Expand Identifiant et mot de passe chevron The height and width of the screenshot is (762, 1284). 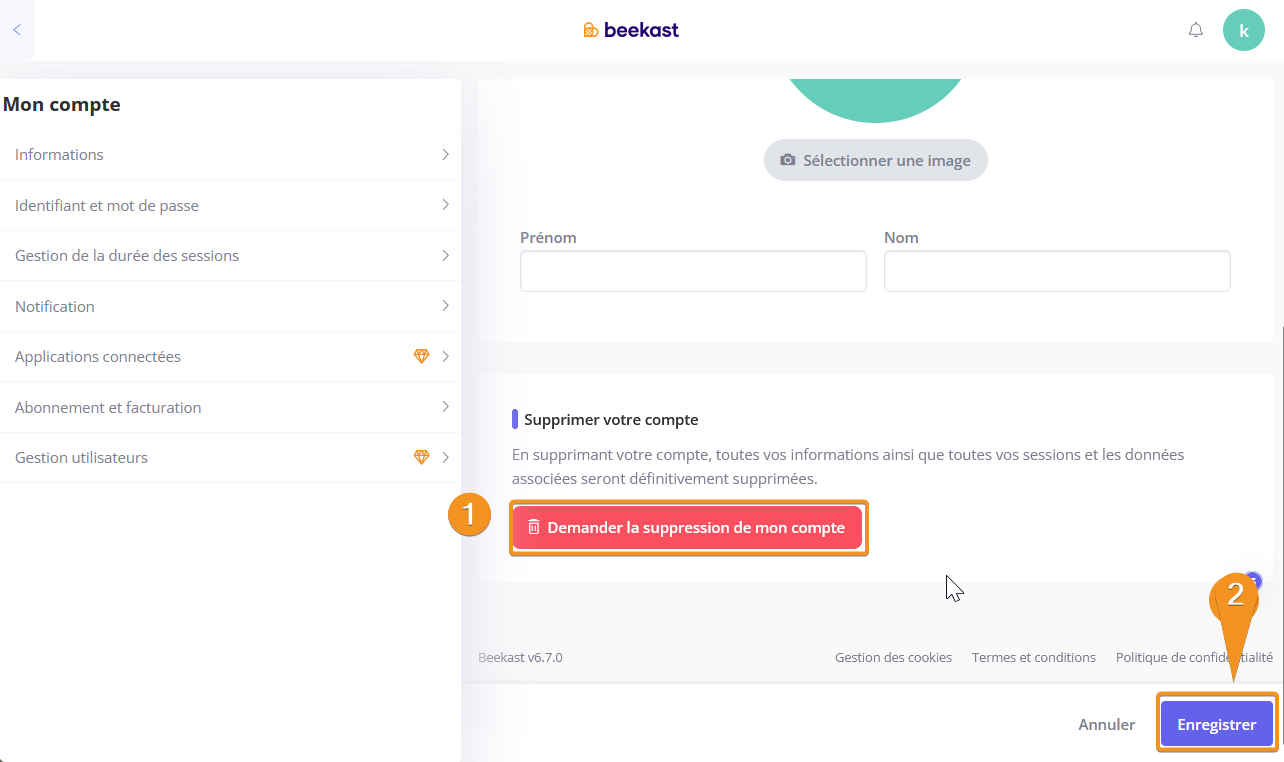click(x=445, y=205)
